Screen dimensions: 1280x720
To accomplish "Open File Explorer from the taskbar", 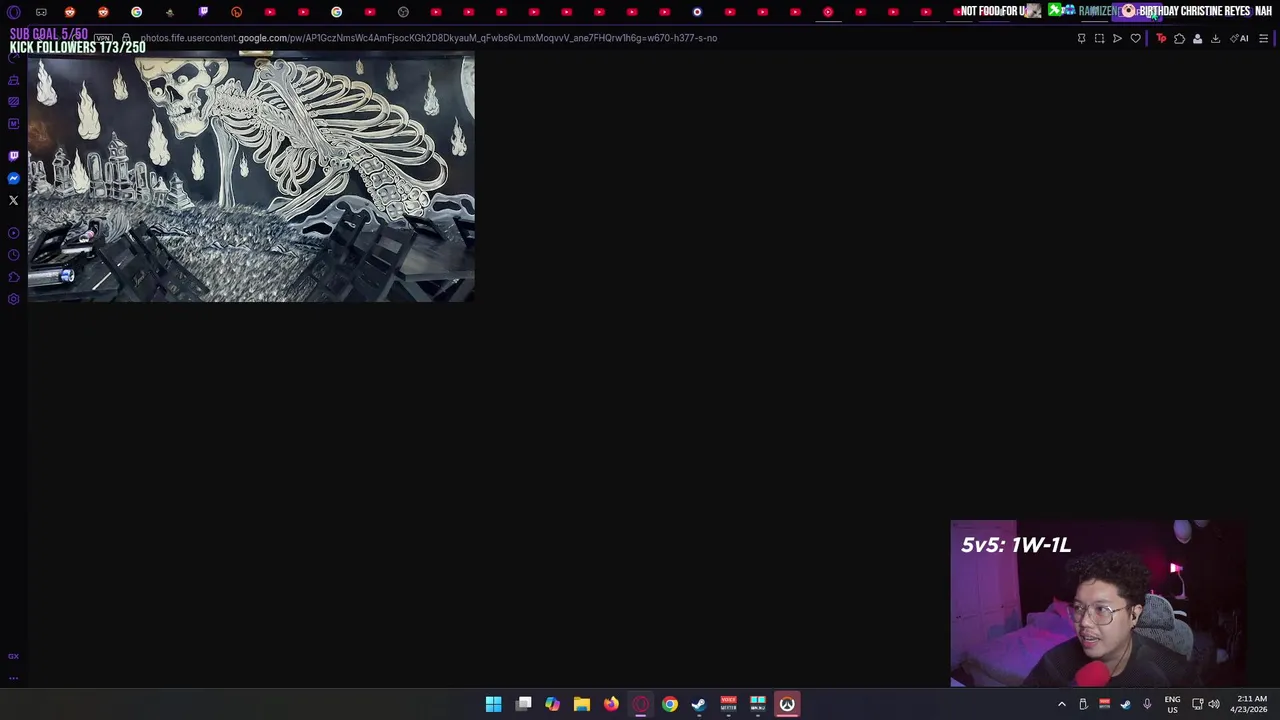I will point(581,704).
